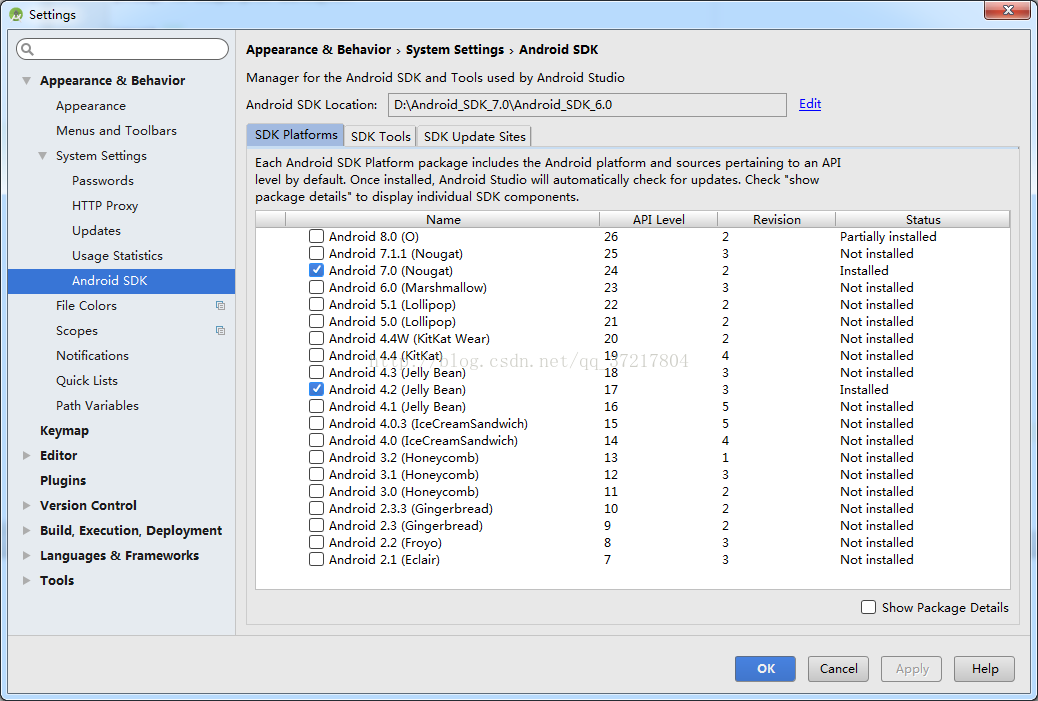Enable Android 4.4W (KitKat Wear) checkbox
This screenshot has height=701, width=1038.
click(x=316, y=338)
